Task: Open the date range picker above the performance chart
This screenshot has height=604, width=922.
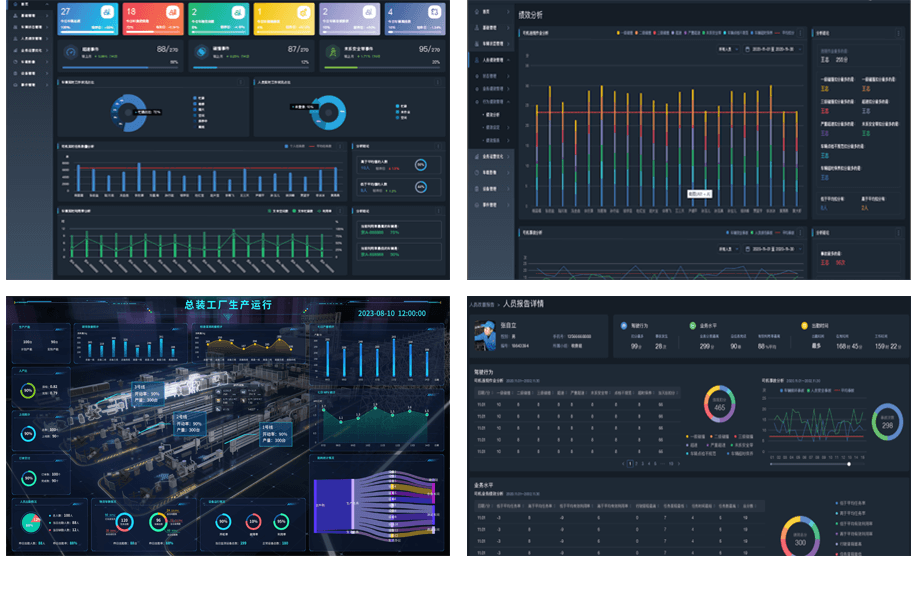Action: click(x=771, y=47)
